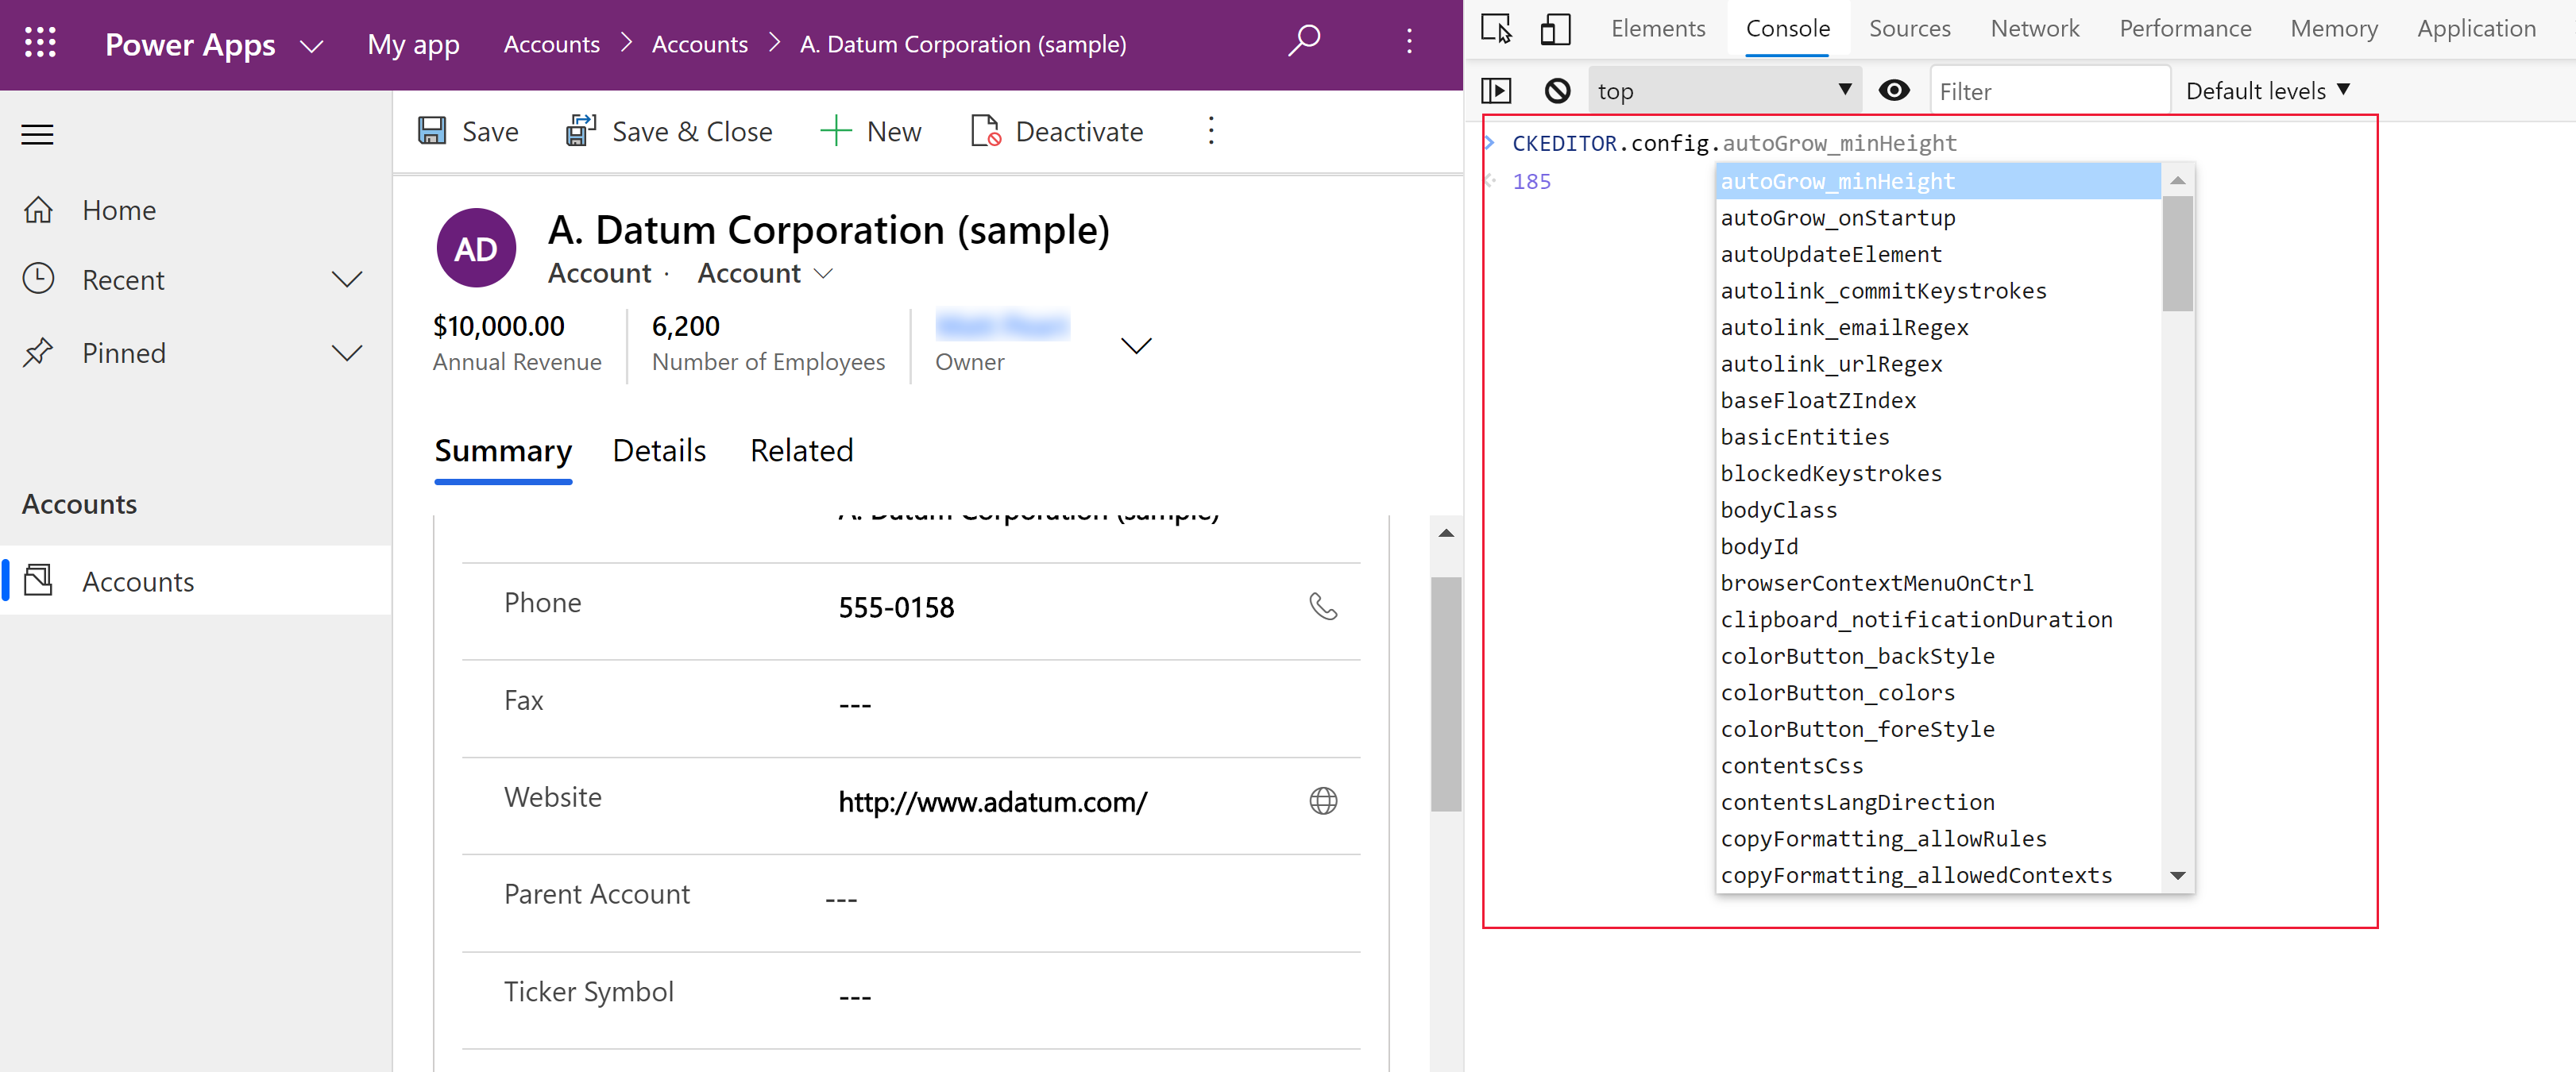This screenshot has height=1072, width=2576.
Task: Scroll the console autocomplete list down
Action: click(x=2178, y=877)
